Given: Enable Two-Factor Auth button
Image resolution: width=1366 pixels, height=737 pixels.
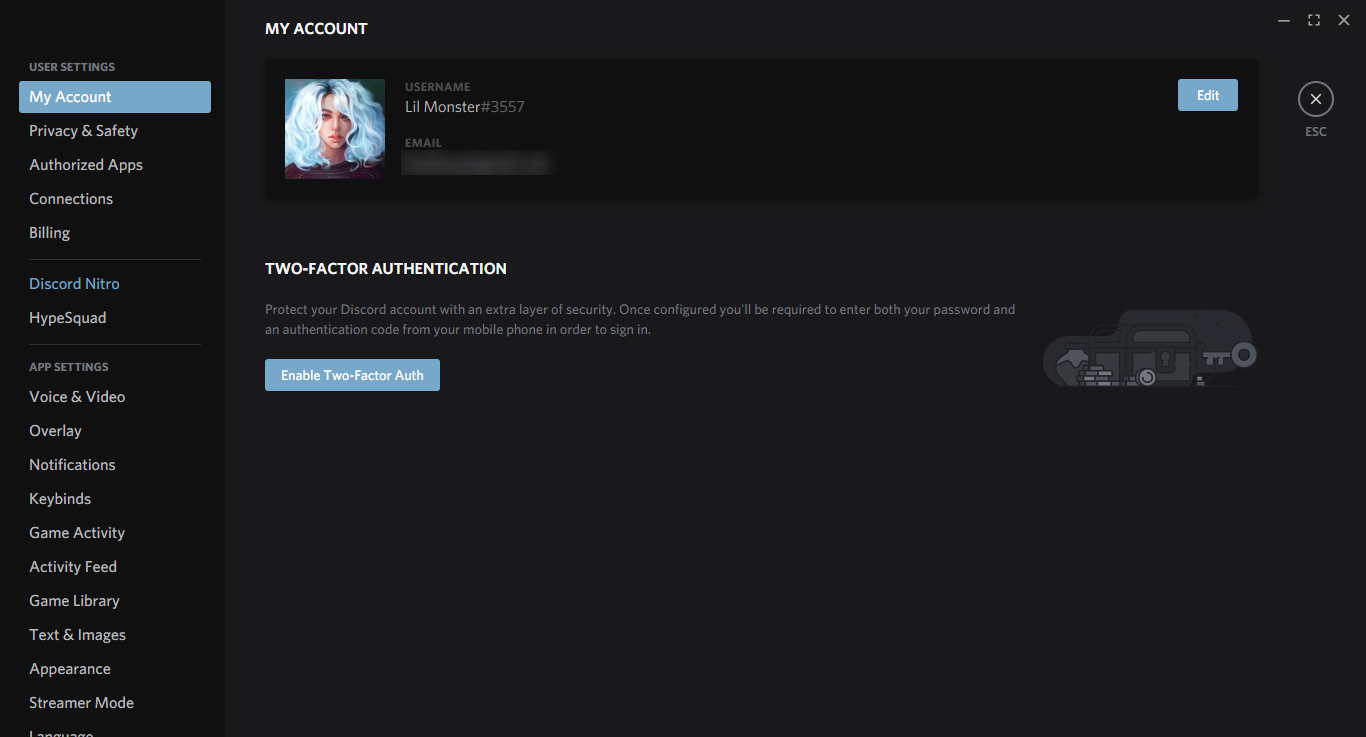Looking at the screenshot, I should pos(352,375).
